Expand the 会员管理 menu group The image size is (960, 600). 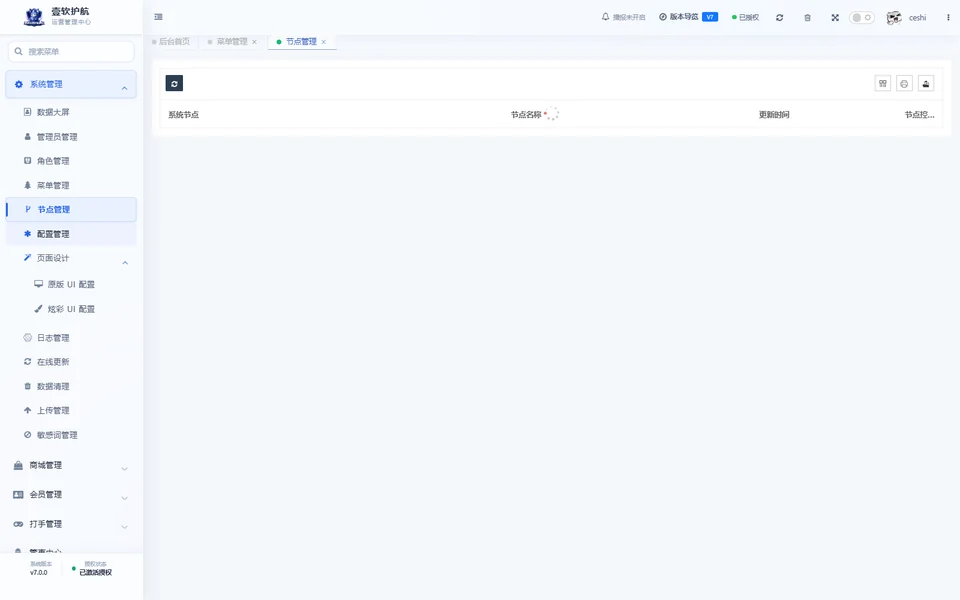click(71, 495)
